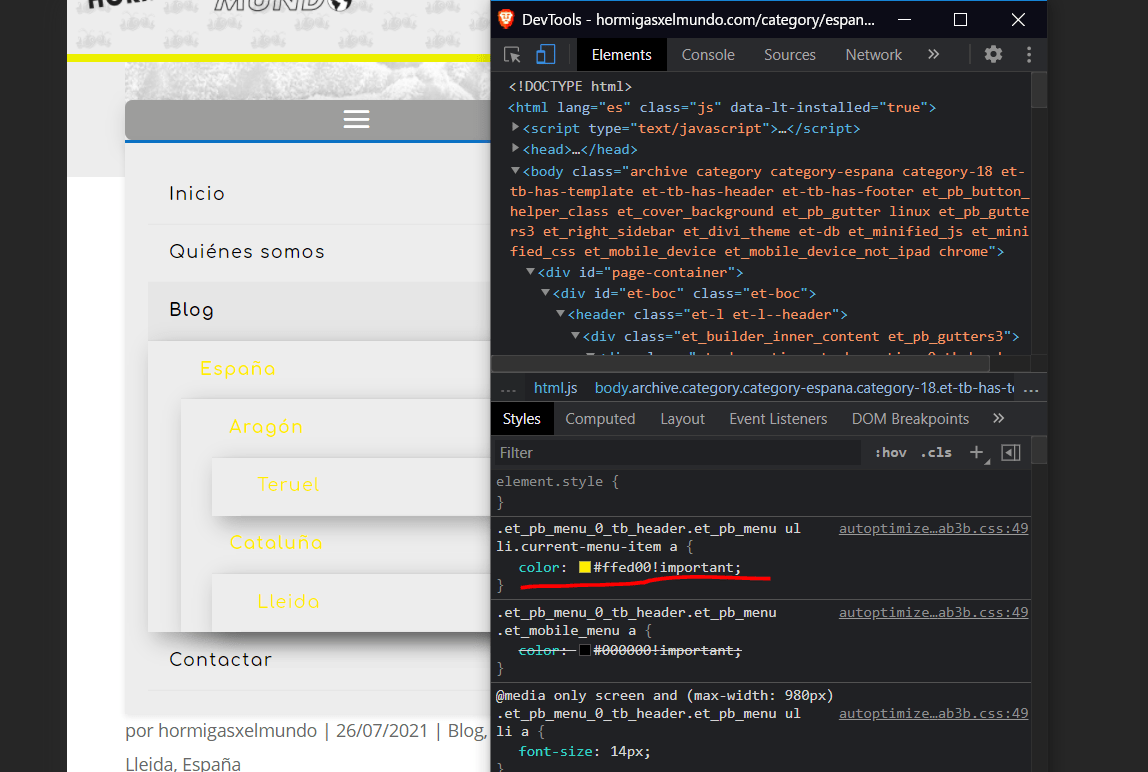Add new style rule plus icon
Viewport: 1148px width, 772px height.
coord(977,453)
